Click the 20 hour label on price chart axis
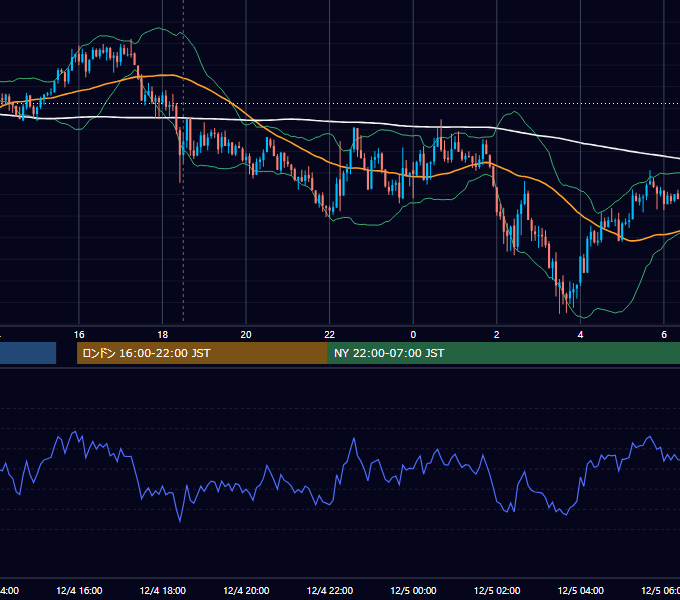This screenshot has height=600, width=680. tap(246, 335)
